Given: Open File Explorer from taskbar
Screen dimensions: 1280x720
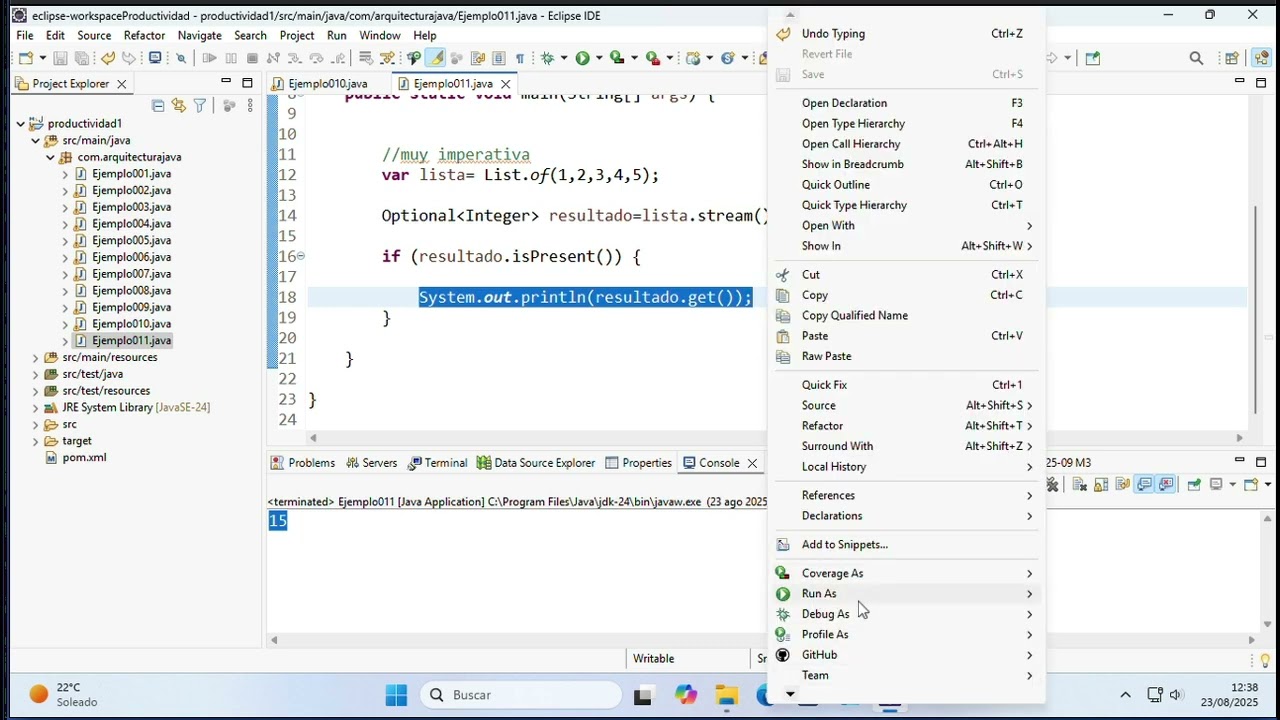Looking at the screenshot, I should coord(726,695).
